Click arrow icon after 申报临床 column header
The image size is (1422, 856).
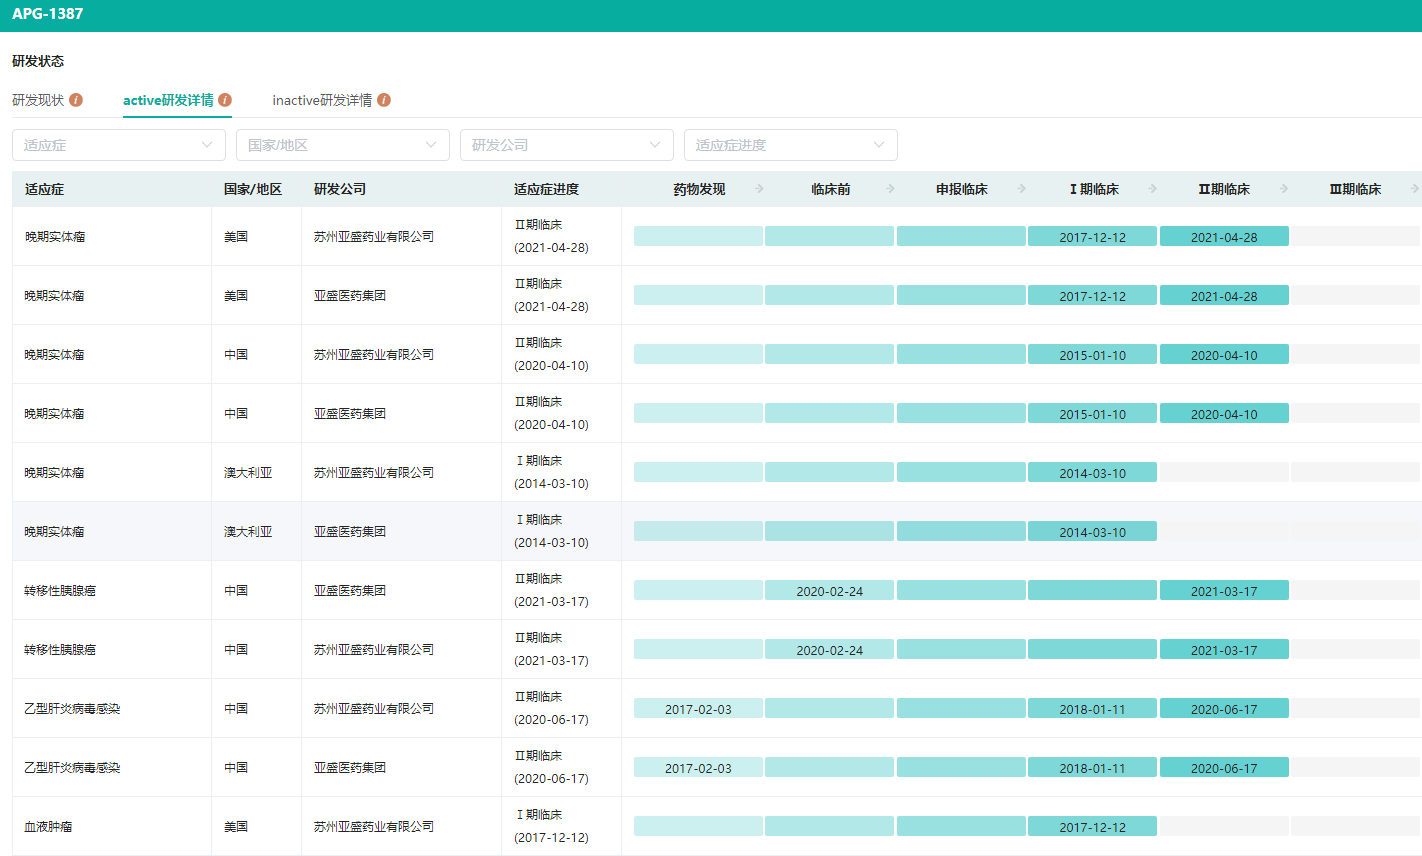pos(1021,188)
